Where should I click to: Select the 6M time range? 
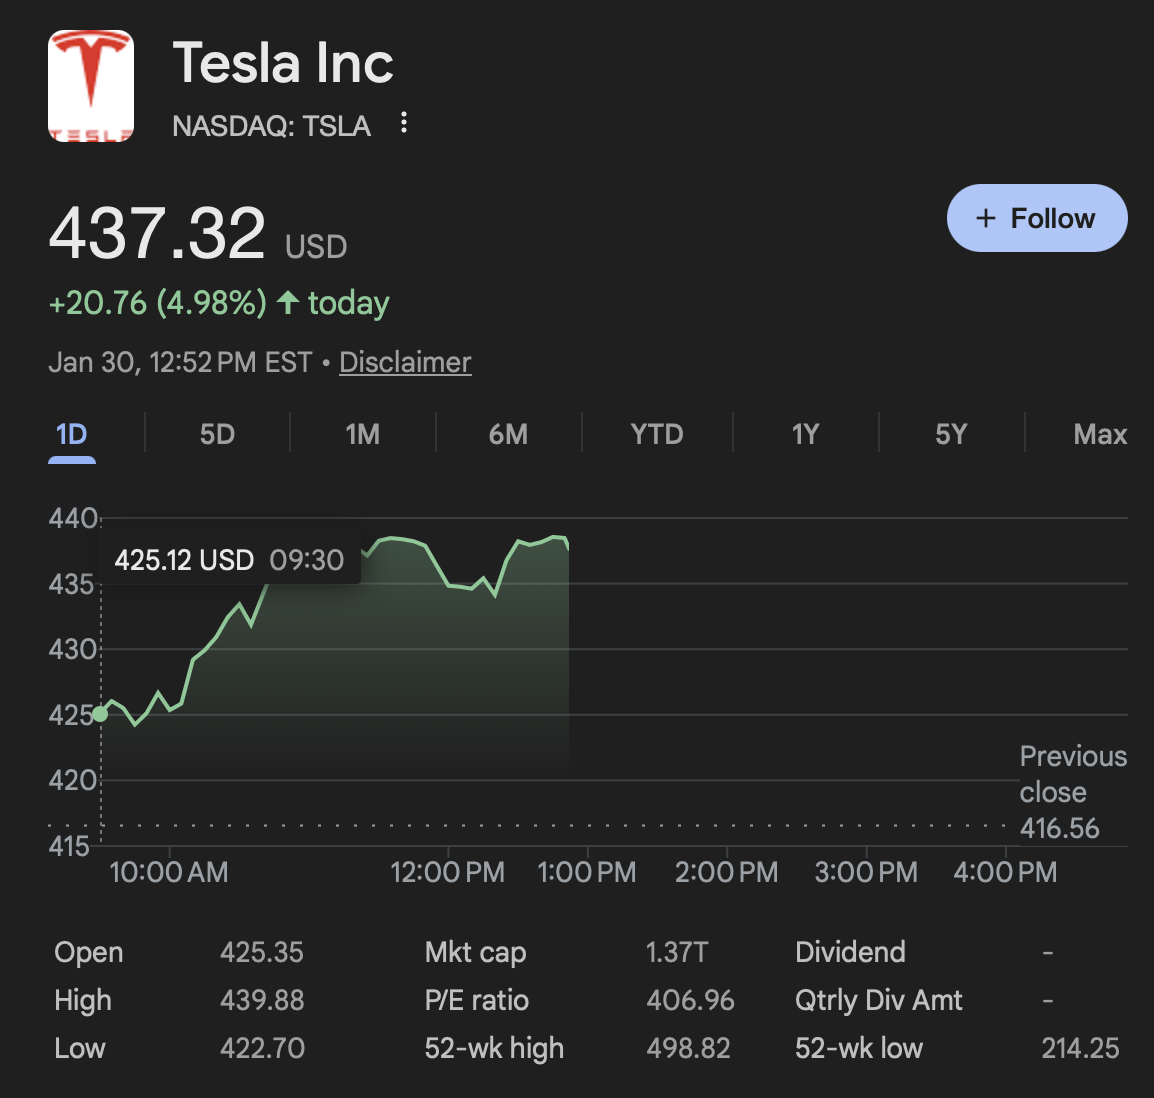pyautogui.click(x=508, y=434)
